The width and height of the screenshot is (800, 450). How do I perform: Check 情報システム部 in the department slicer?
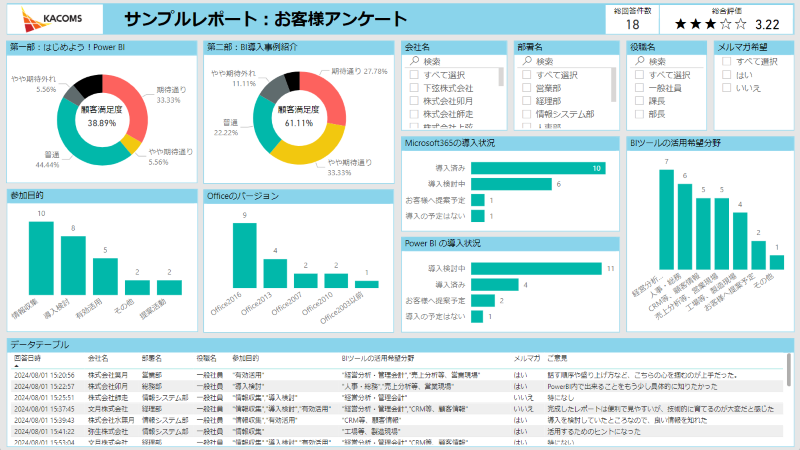tap(527, 114)
